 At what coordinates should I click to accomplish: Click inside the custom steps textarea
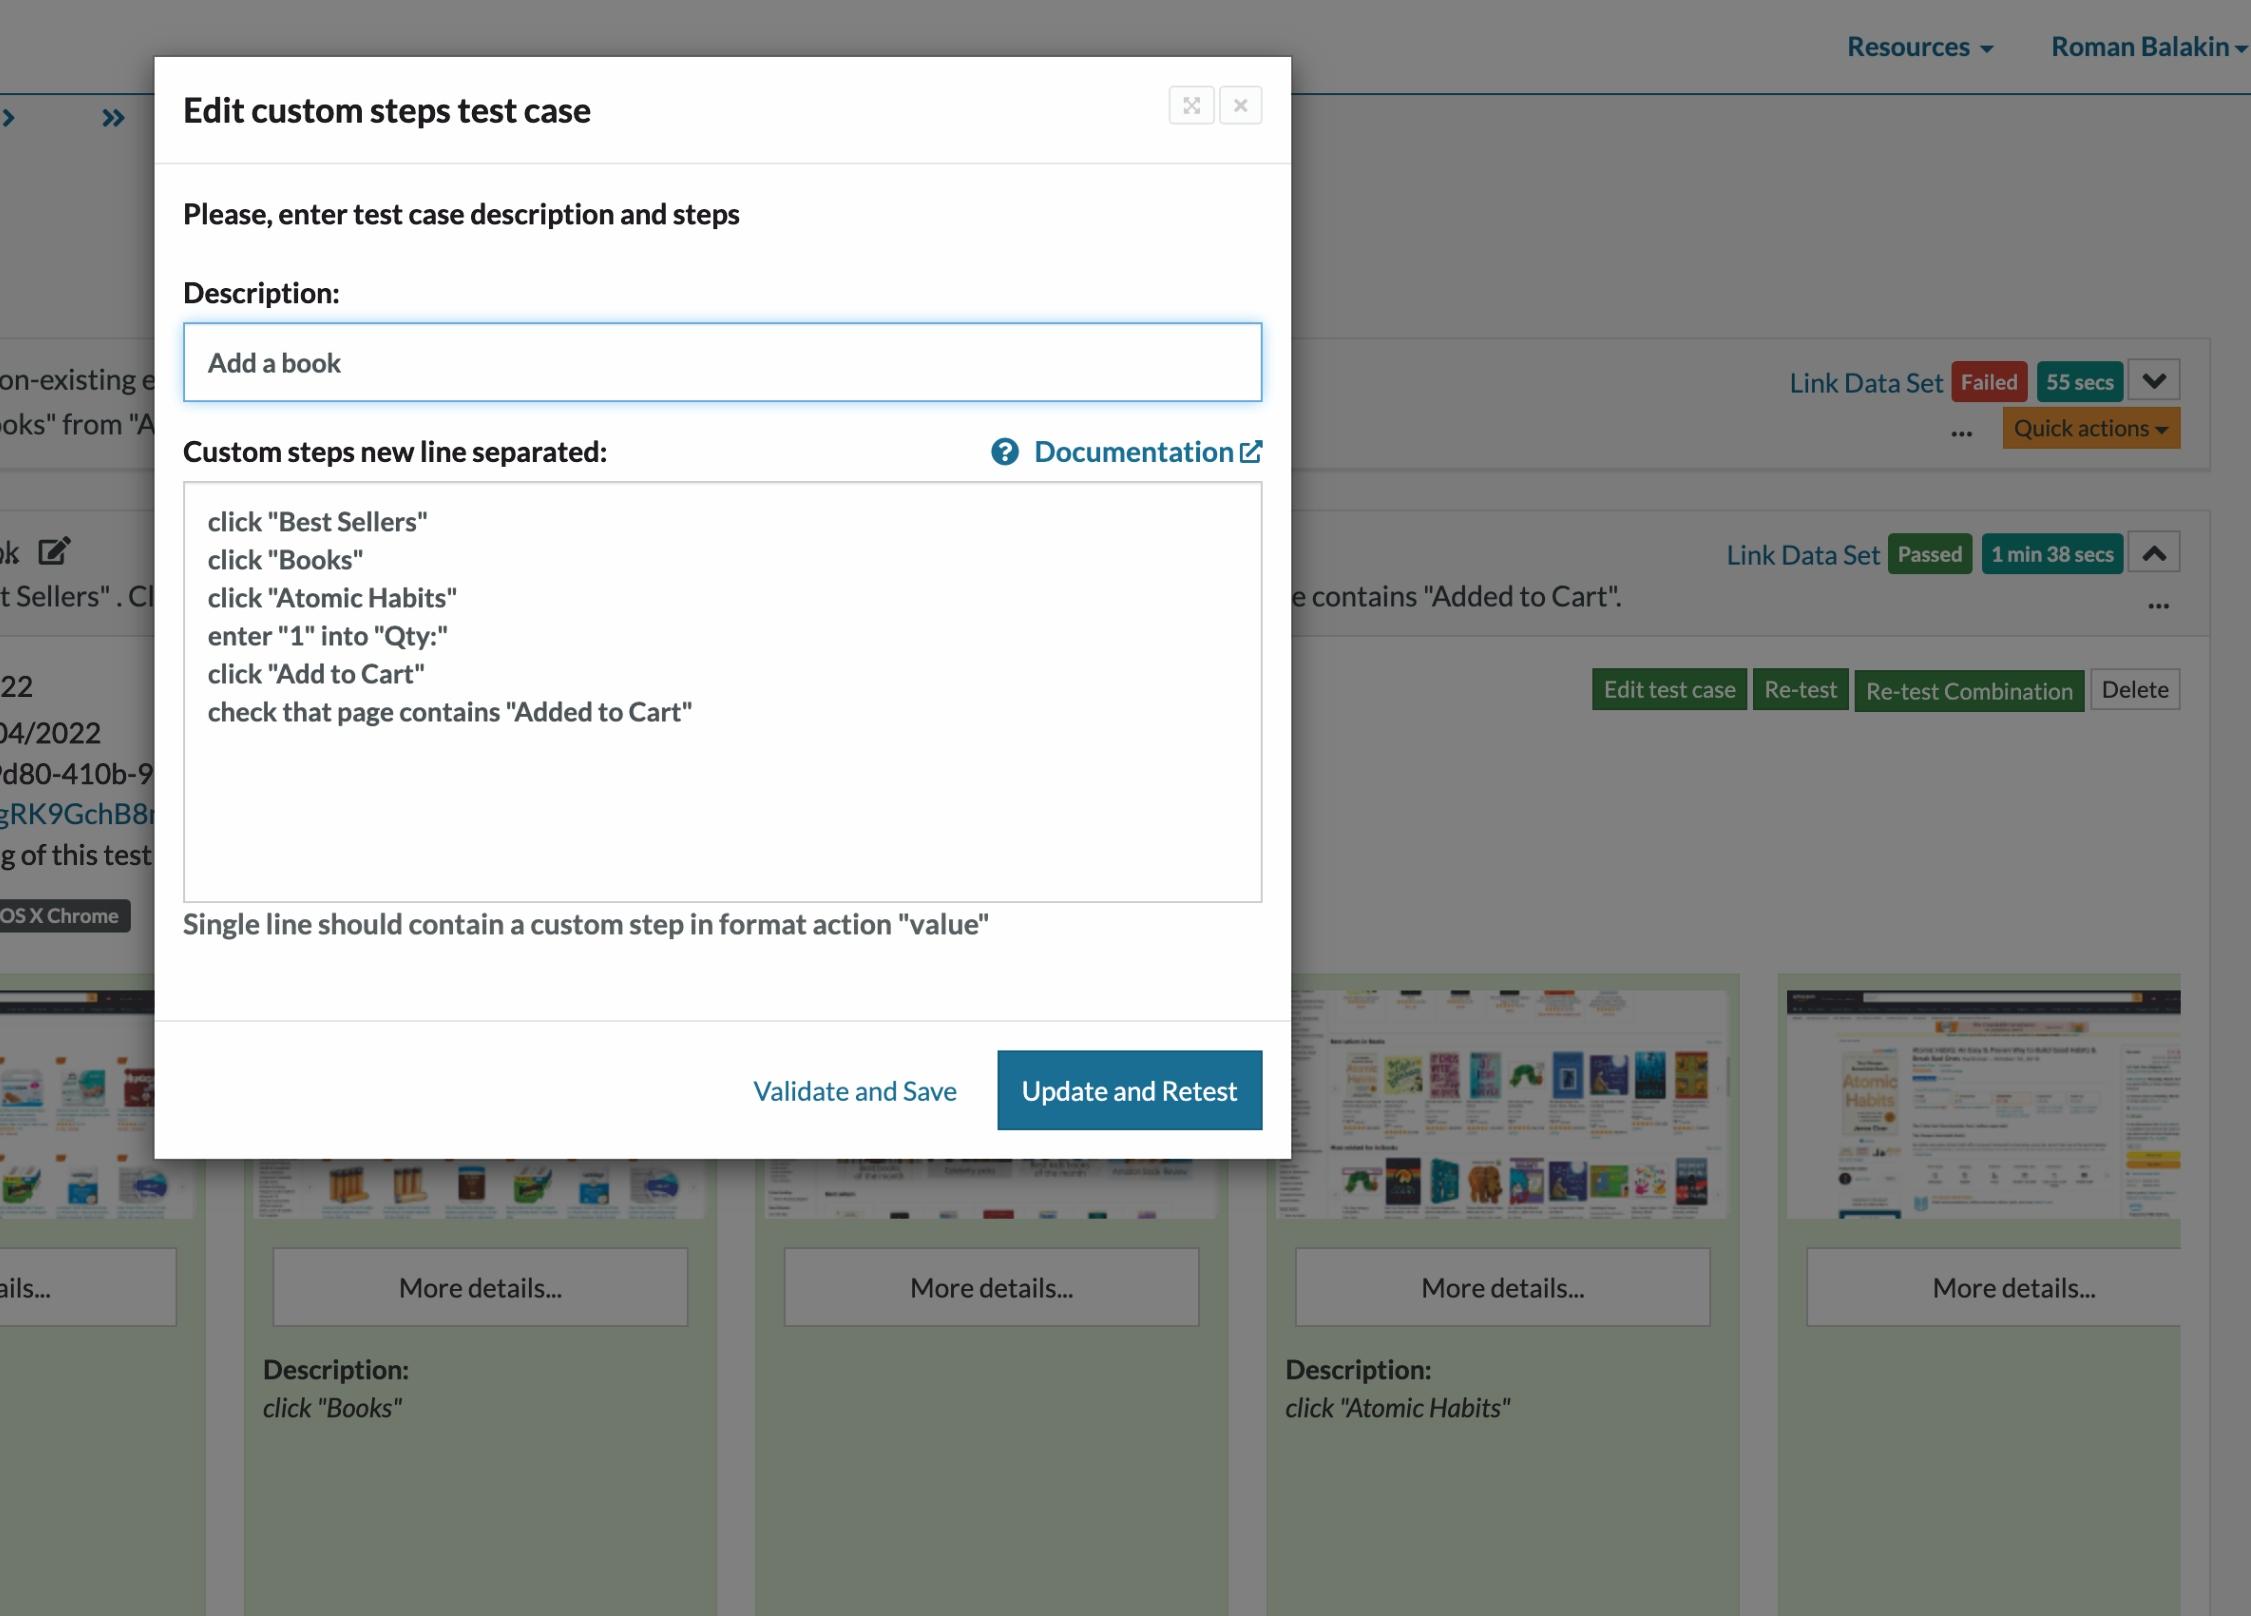(x=722, y=800)
